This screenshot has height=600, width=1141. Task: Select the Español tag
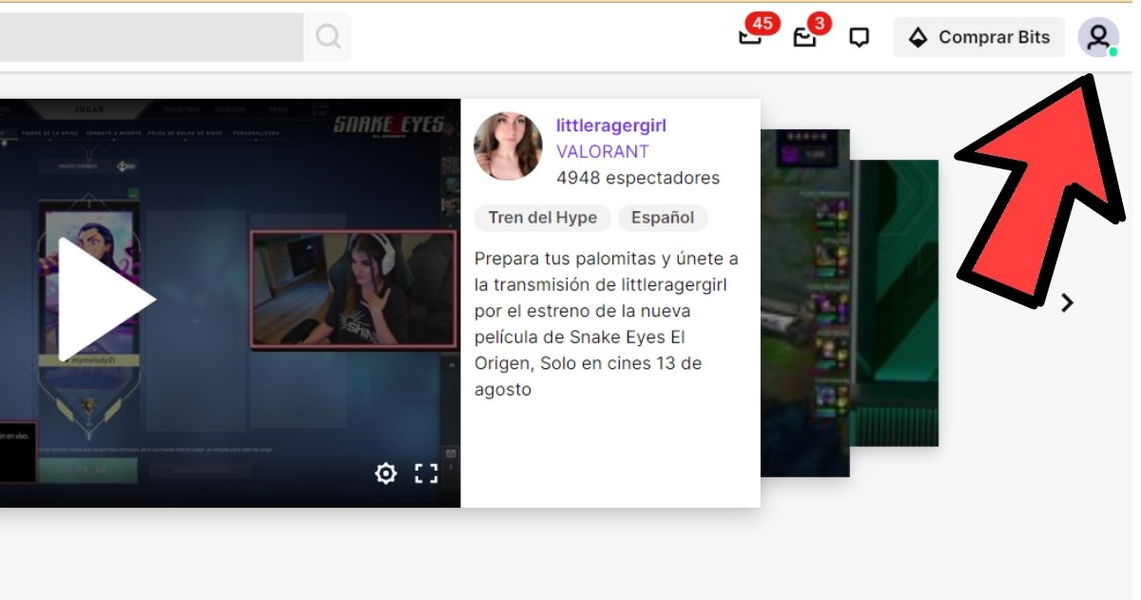[662, 217]
